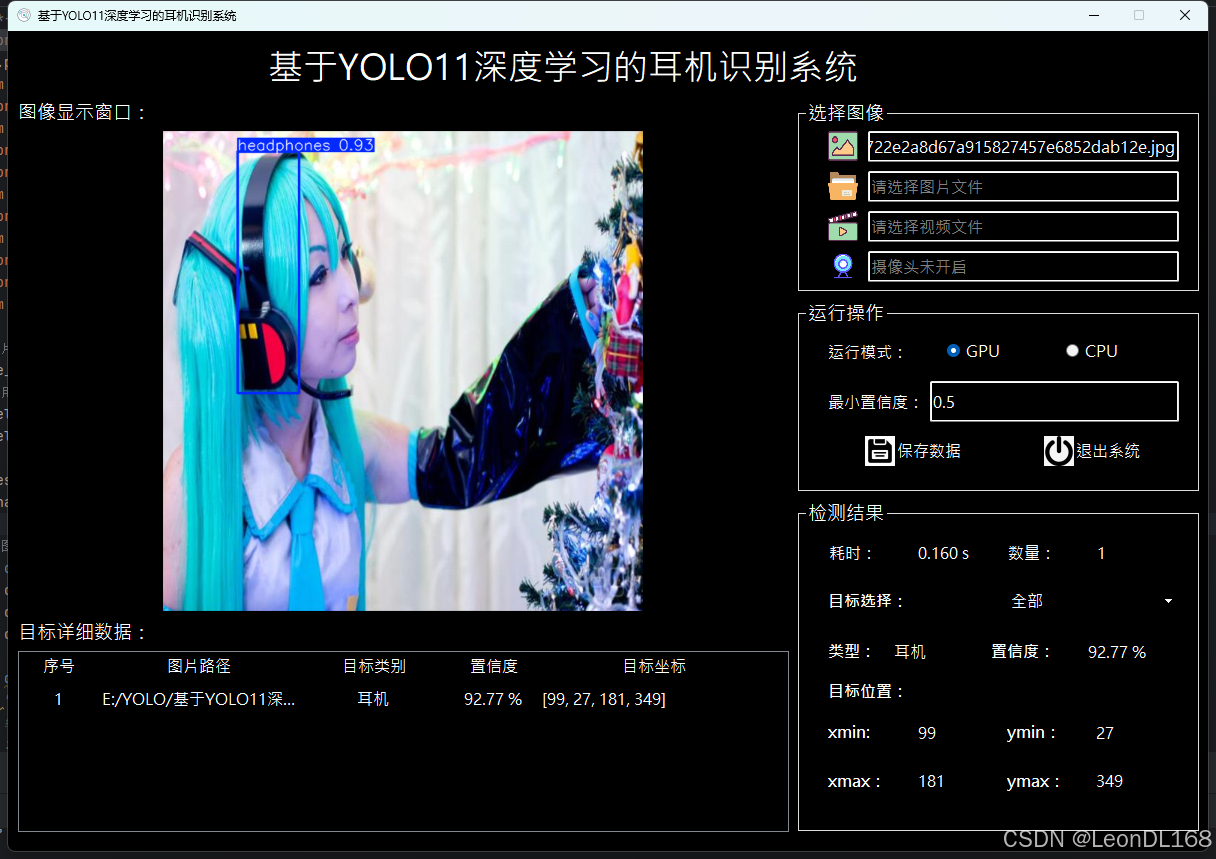
Task: Click the floppy disk save data icon
Action: point(880,451)
